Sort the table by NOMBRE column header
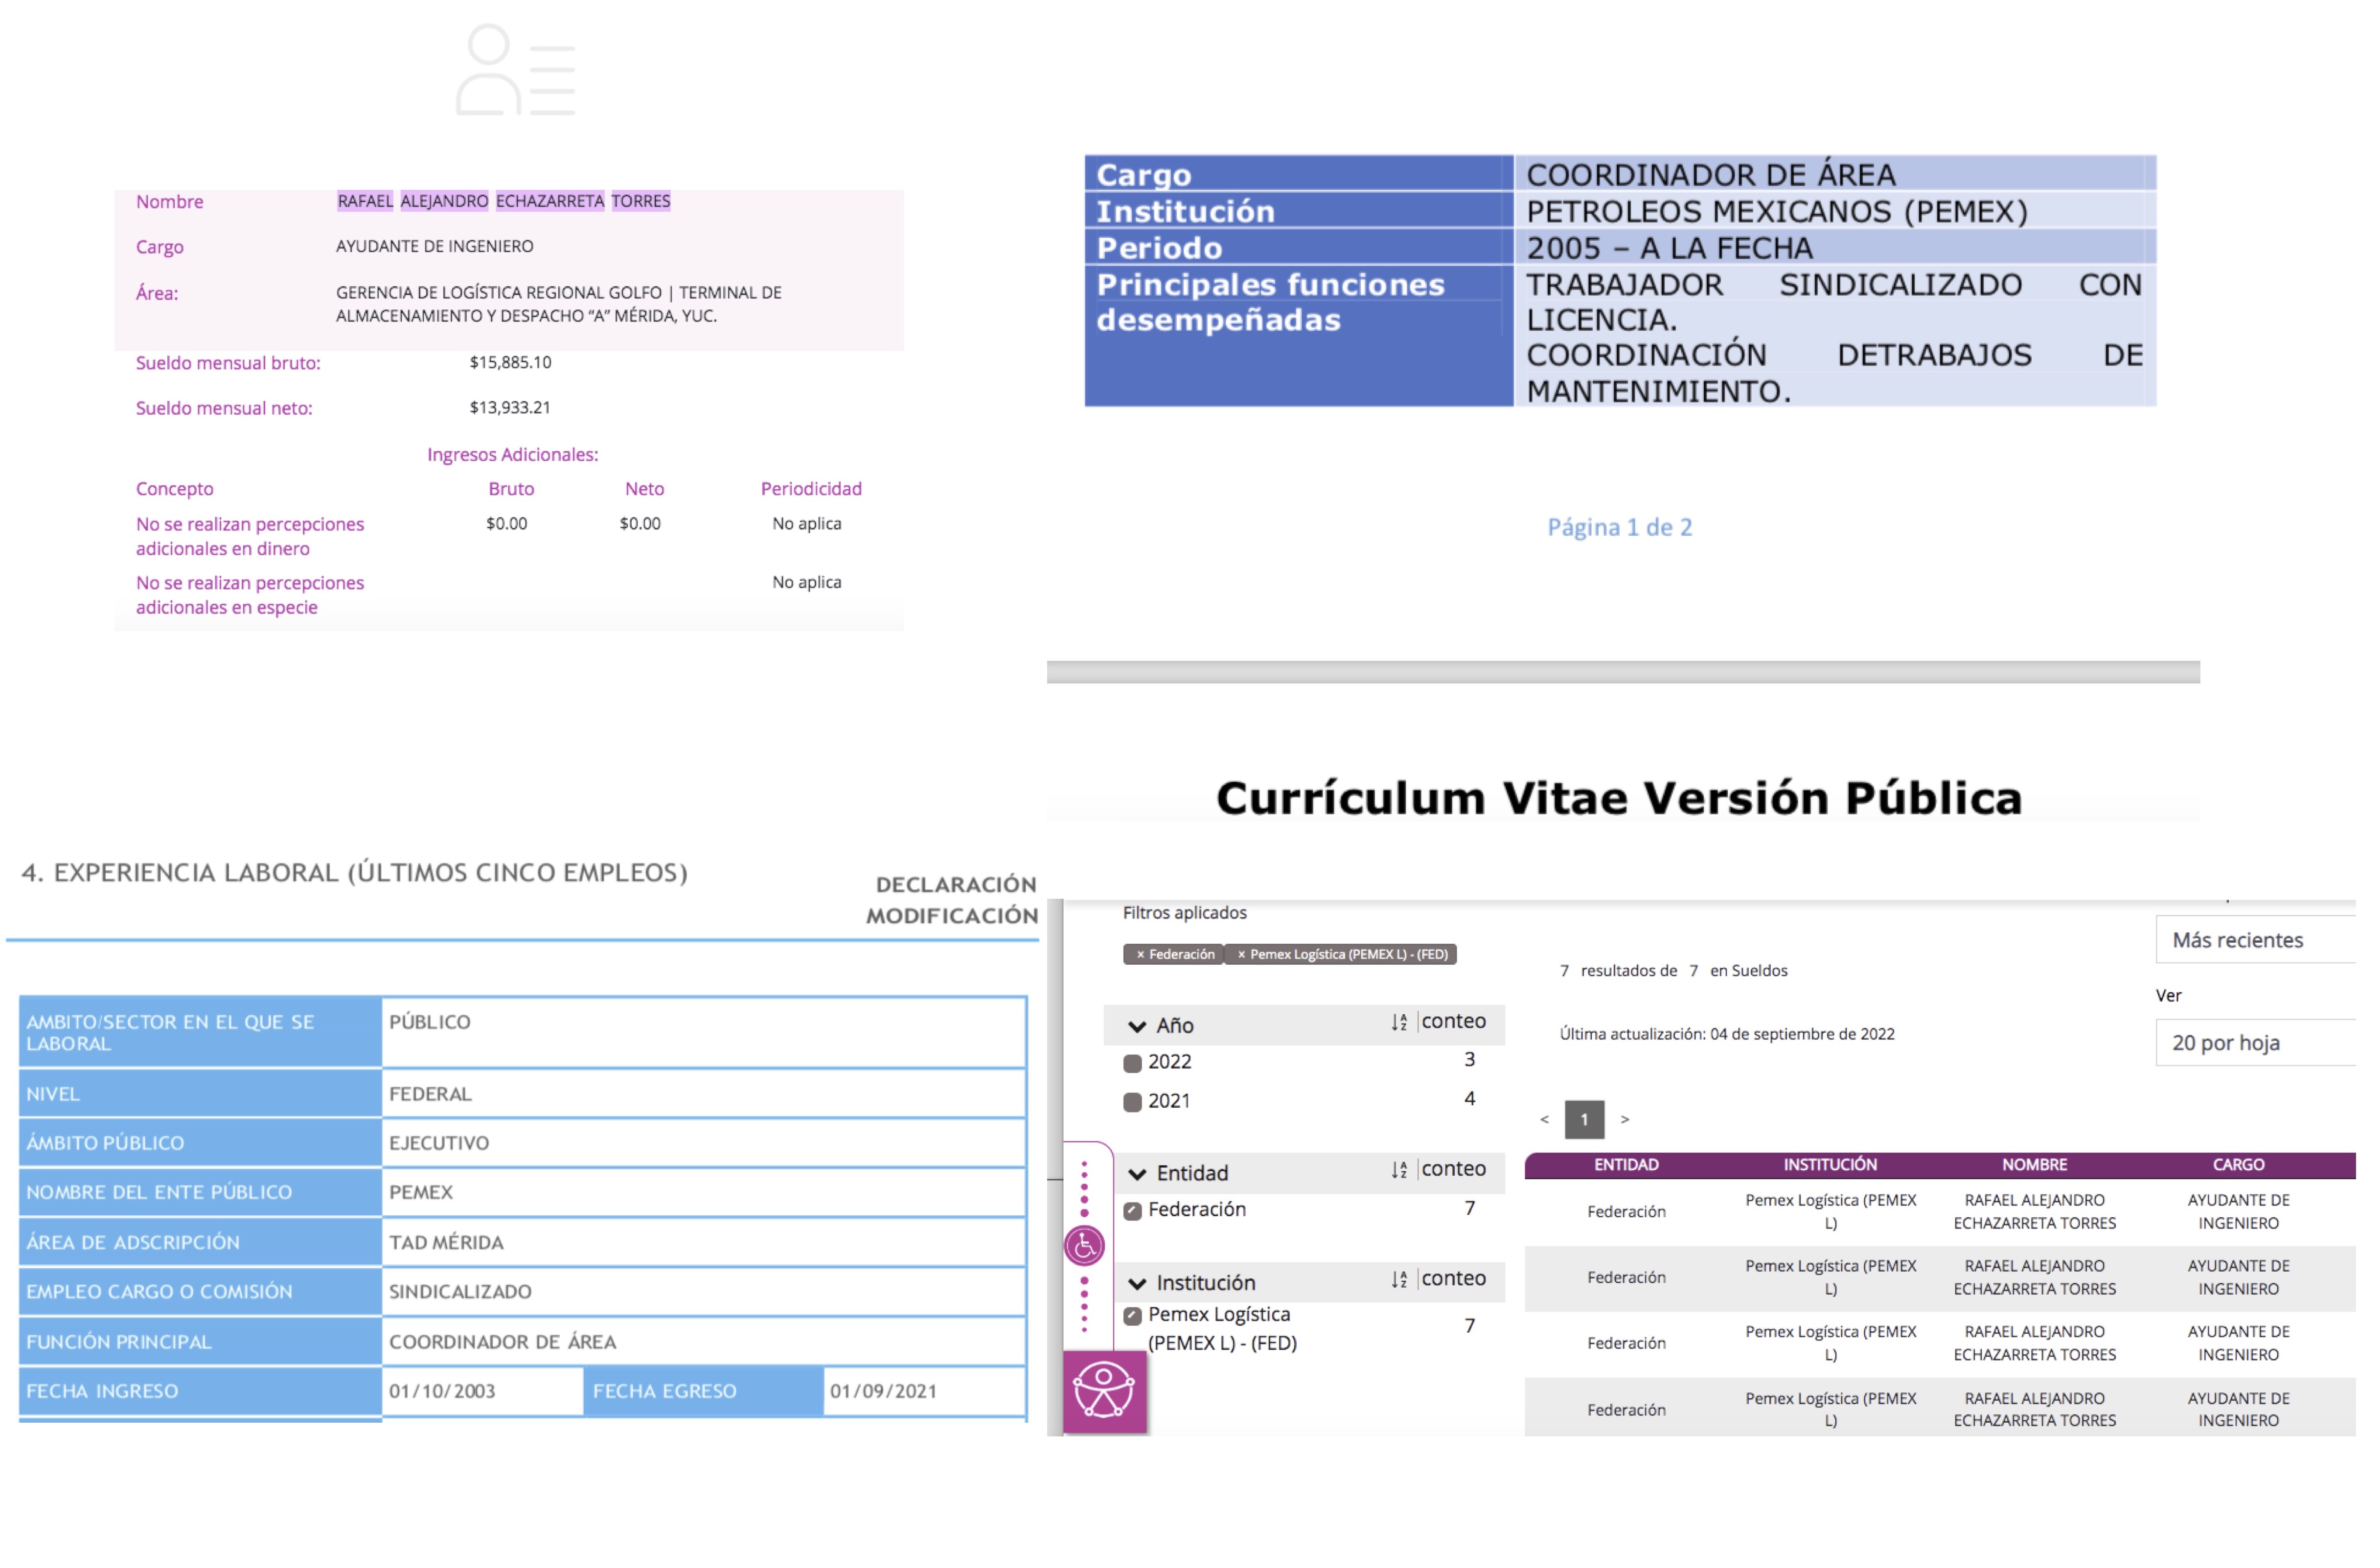The image size is (2380, 1568). [x=2034, y=1165]
